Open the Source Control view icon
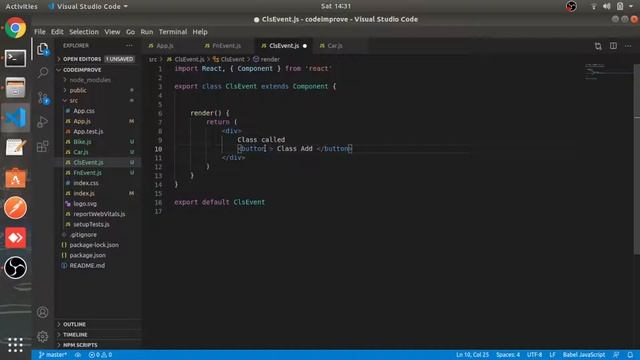 pos(43,98)
